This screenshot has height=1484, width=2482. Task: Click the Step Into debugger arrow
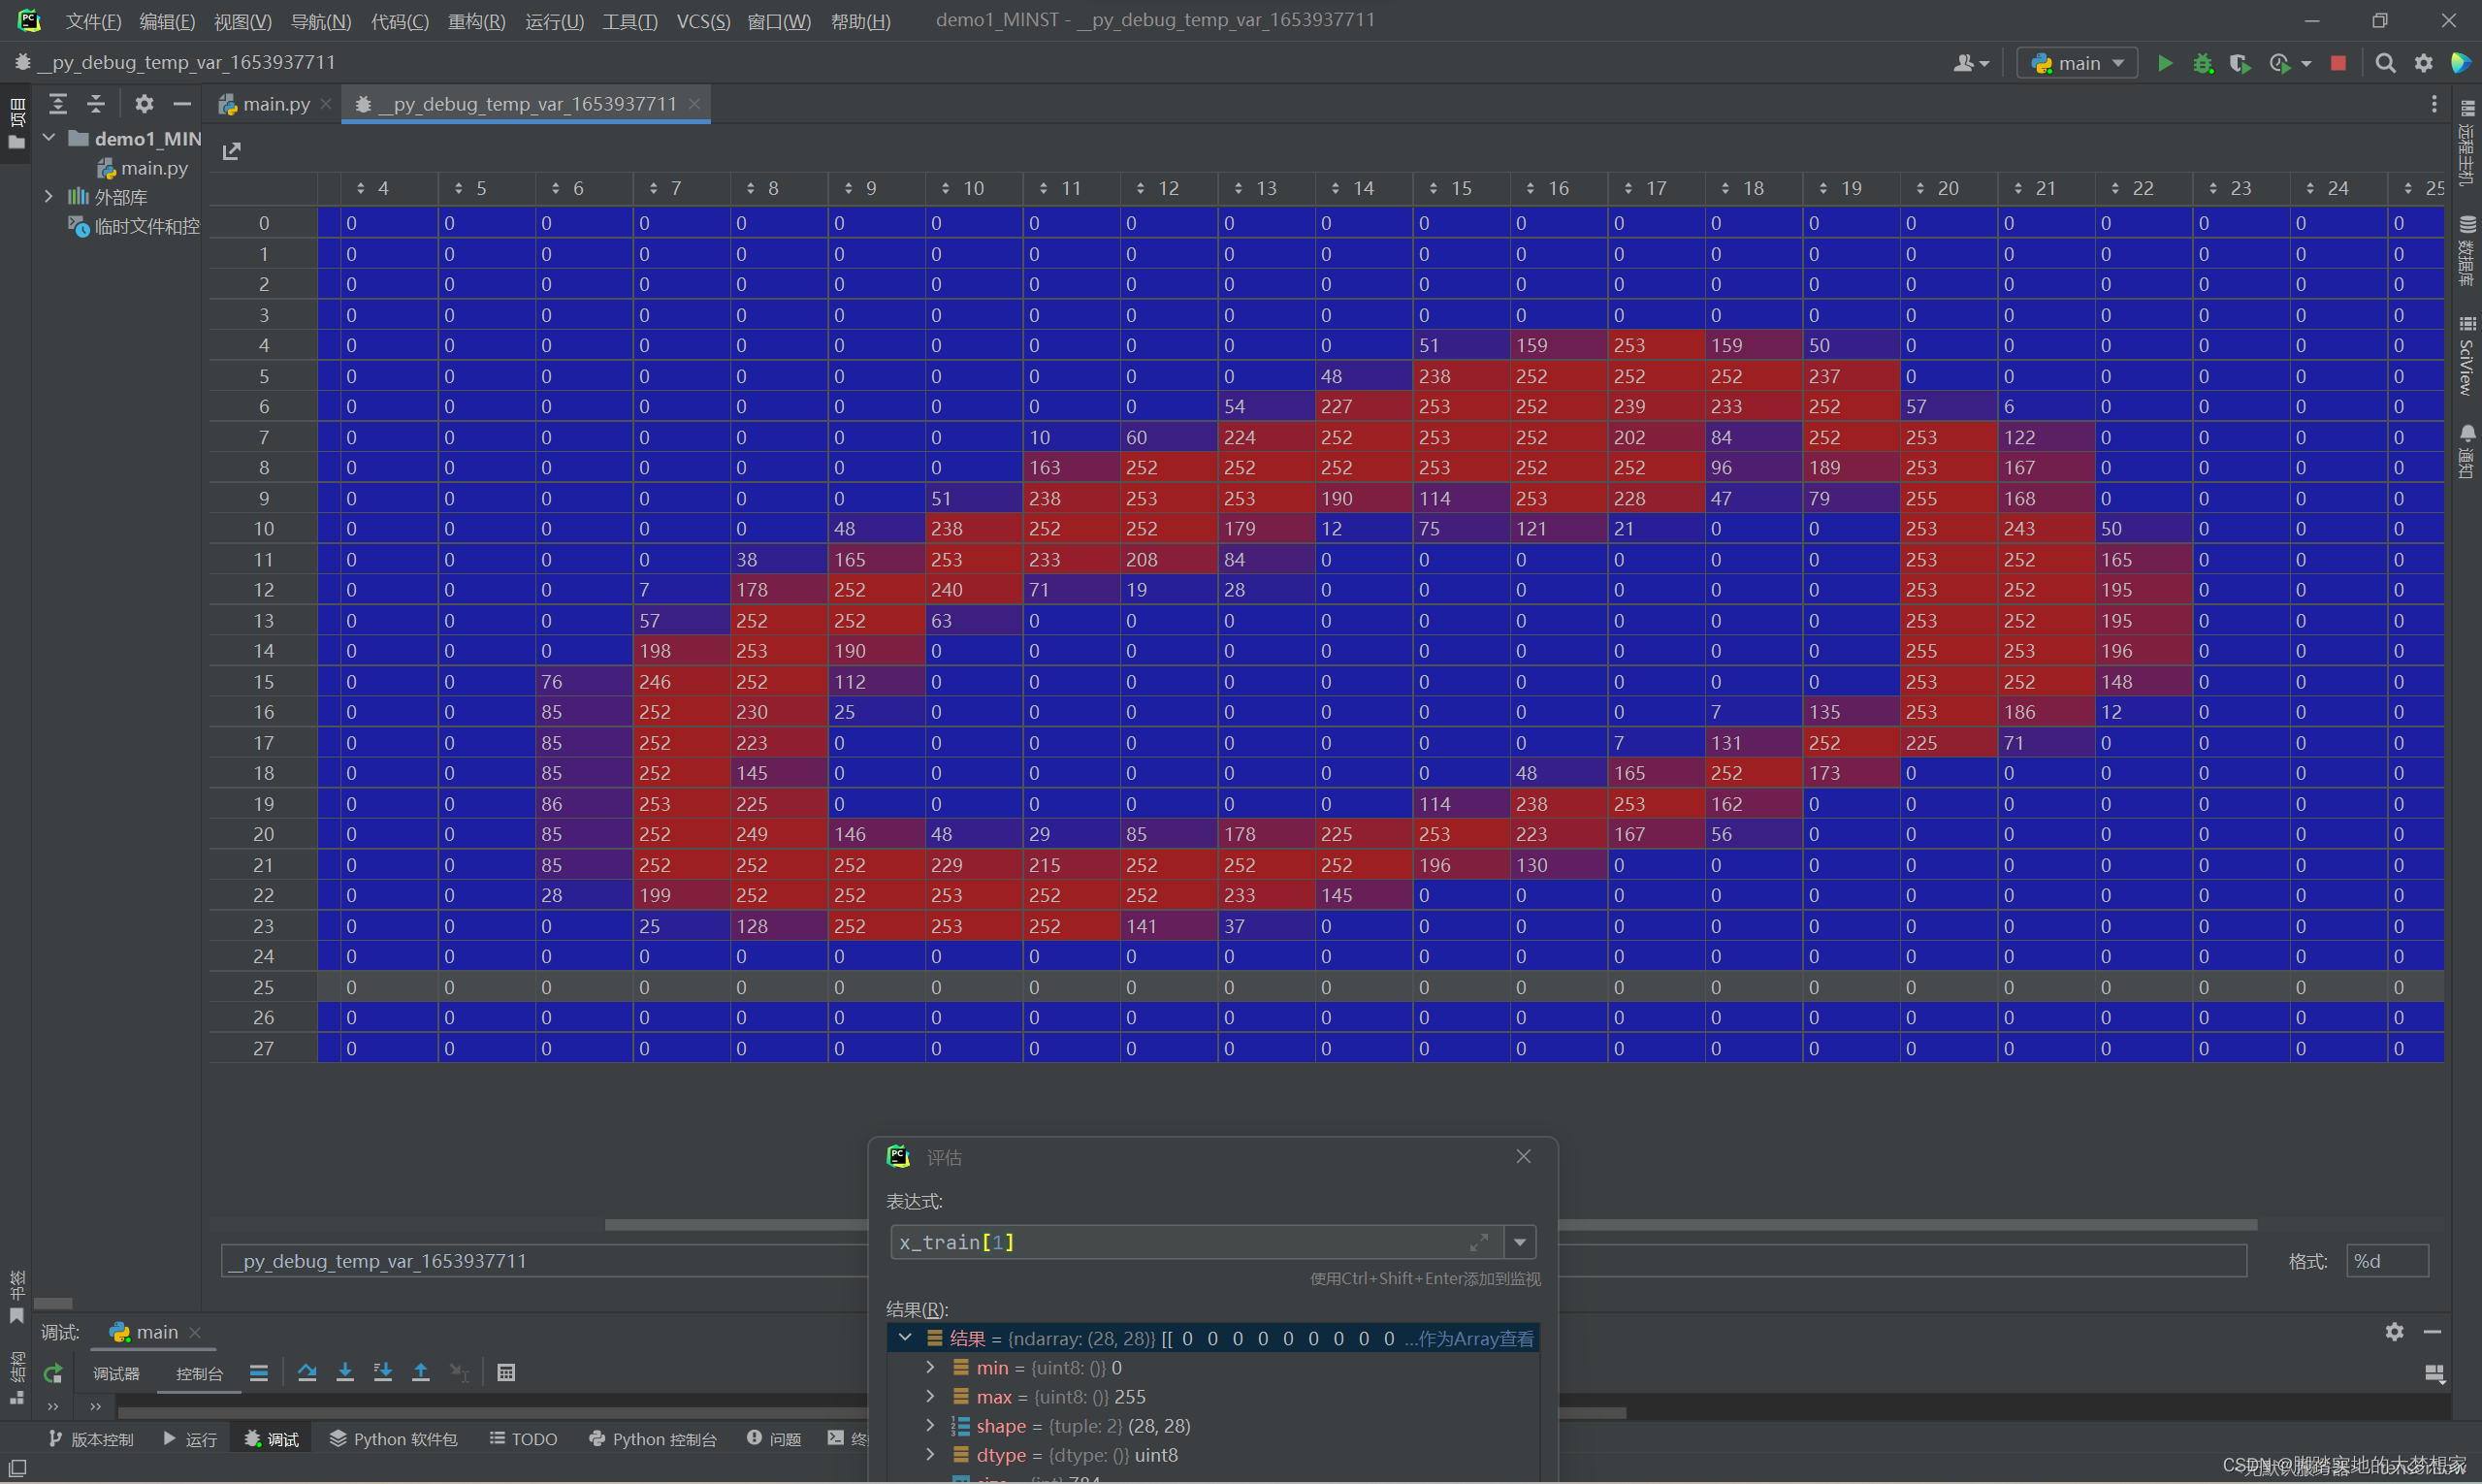[345, 1372]
